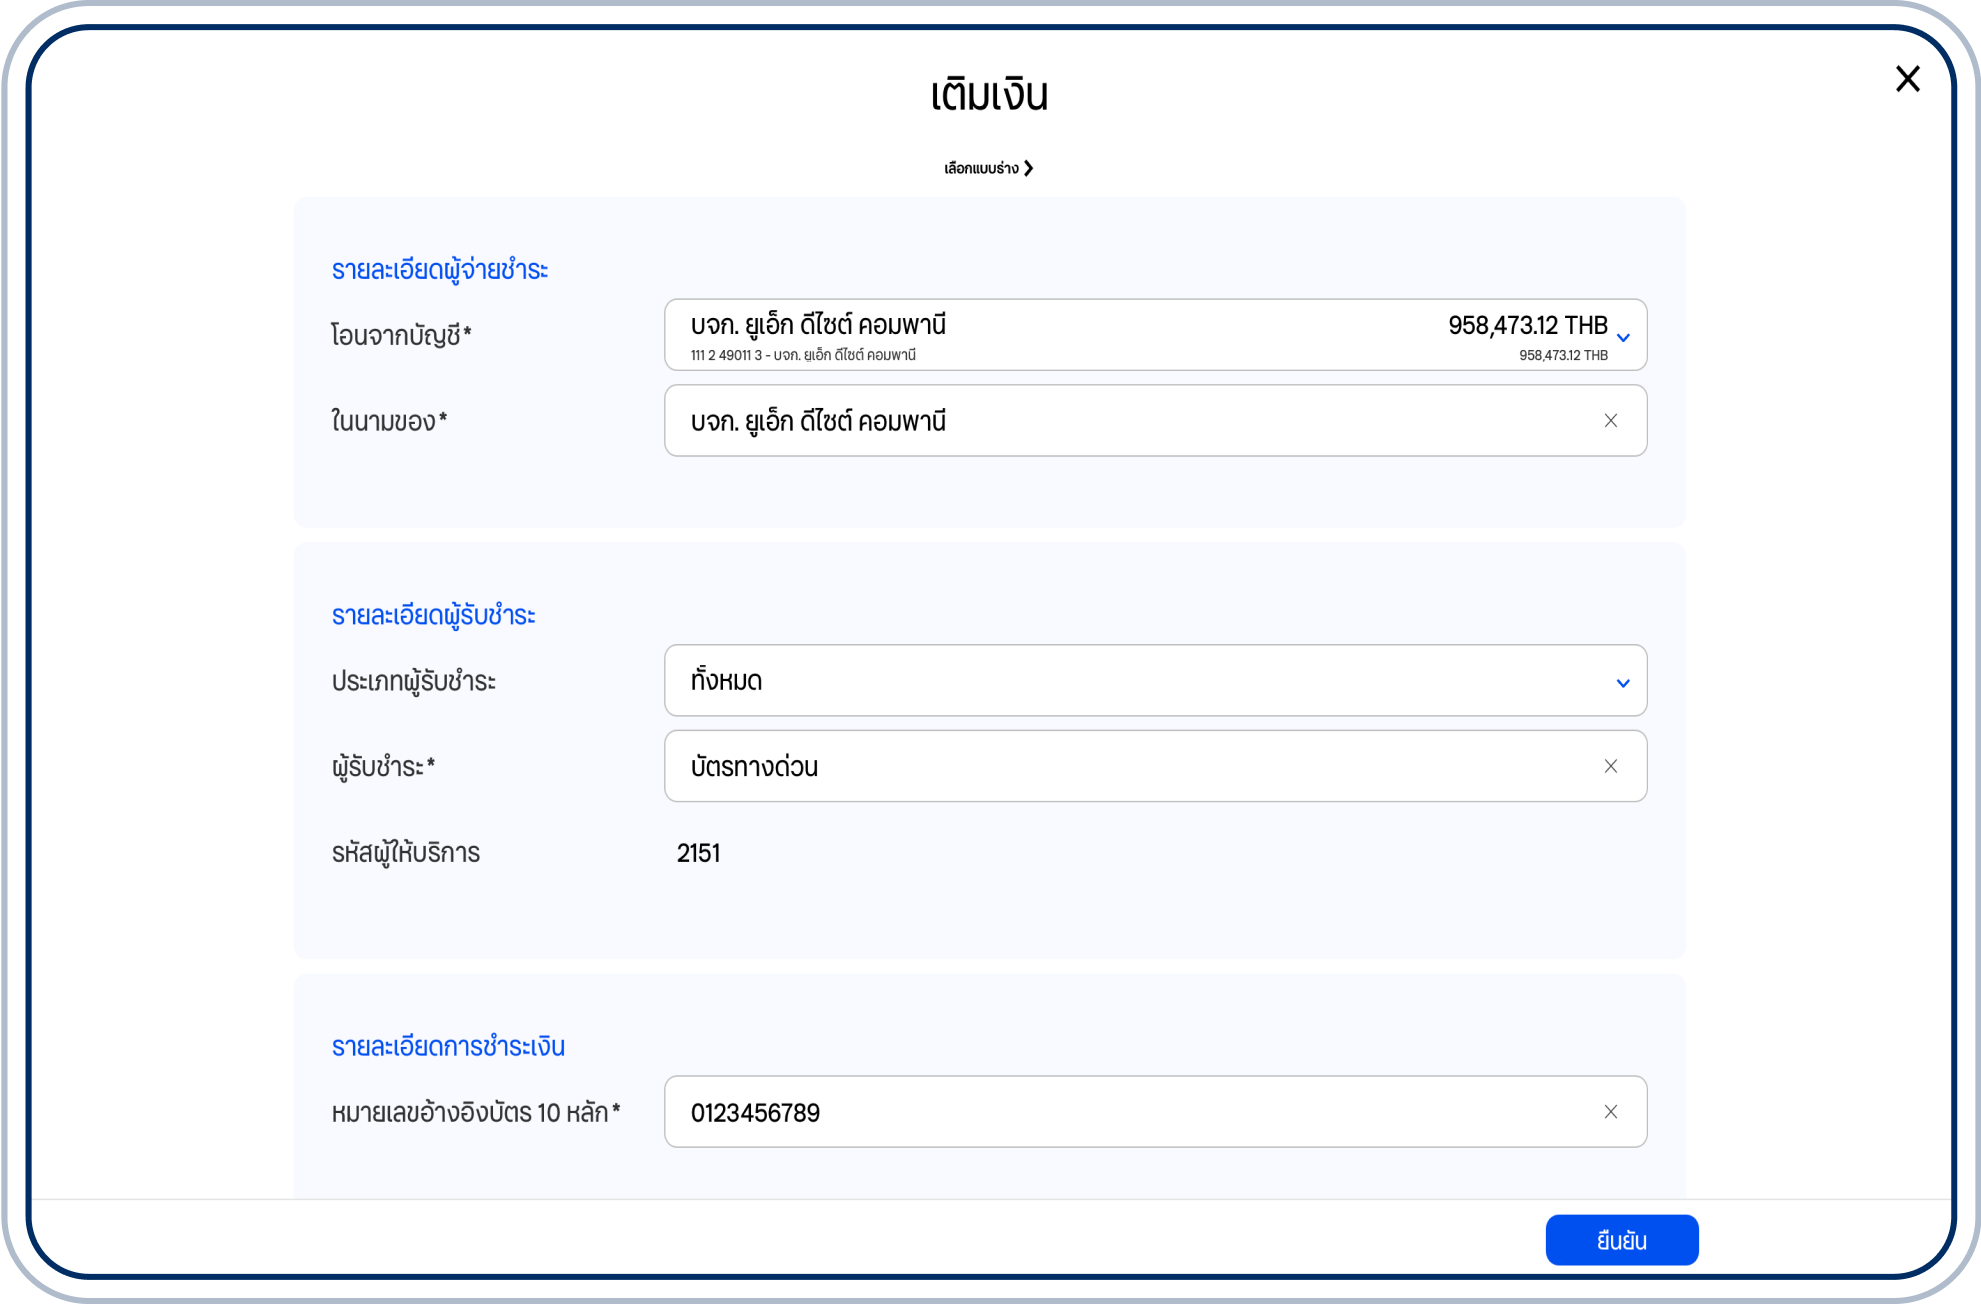Click the รายละเอียดการชำระเงิน section heading

coord(448,1046)
